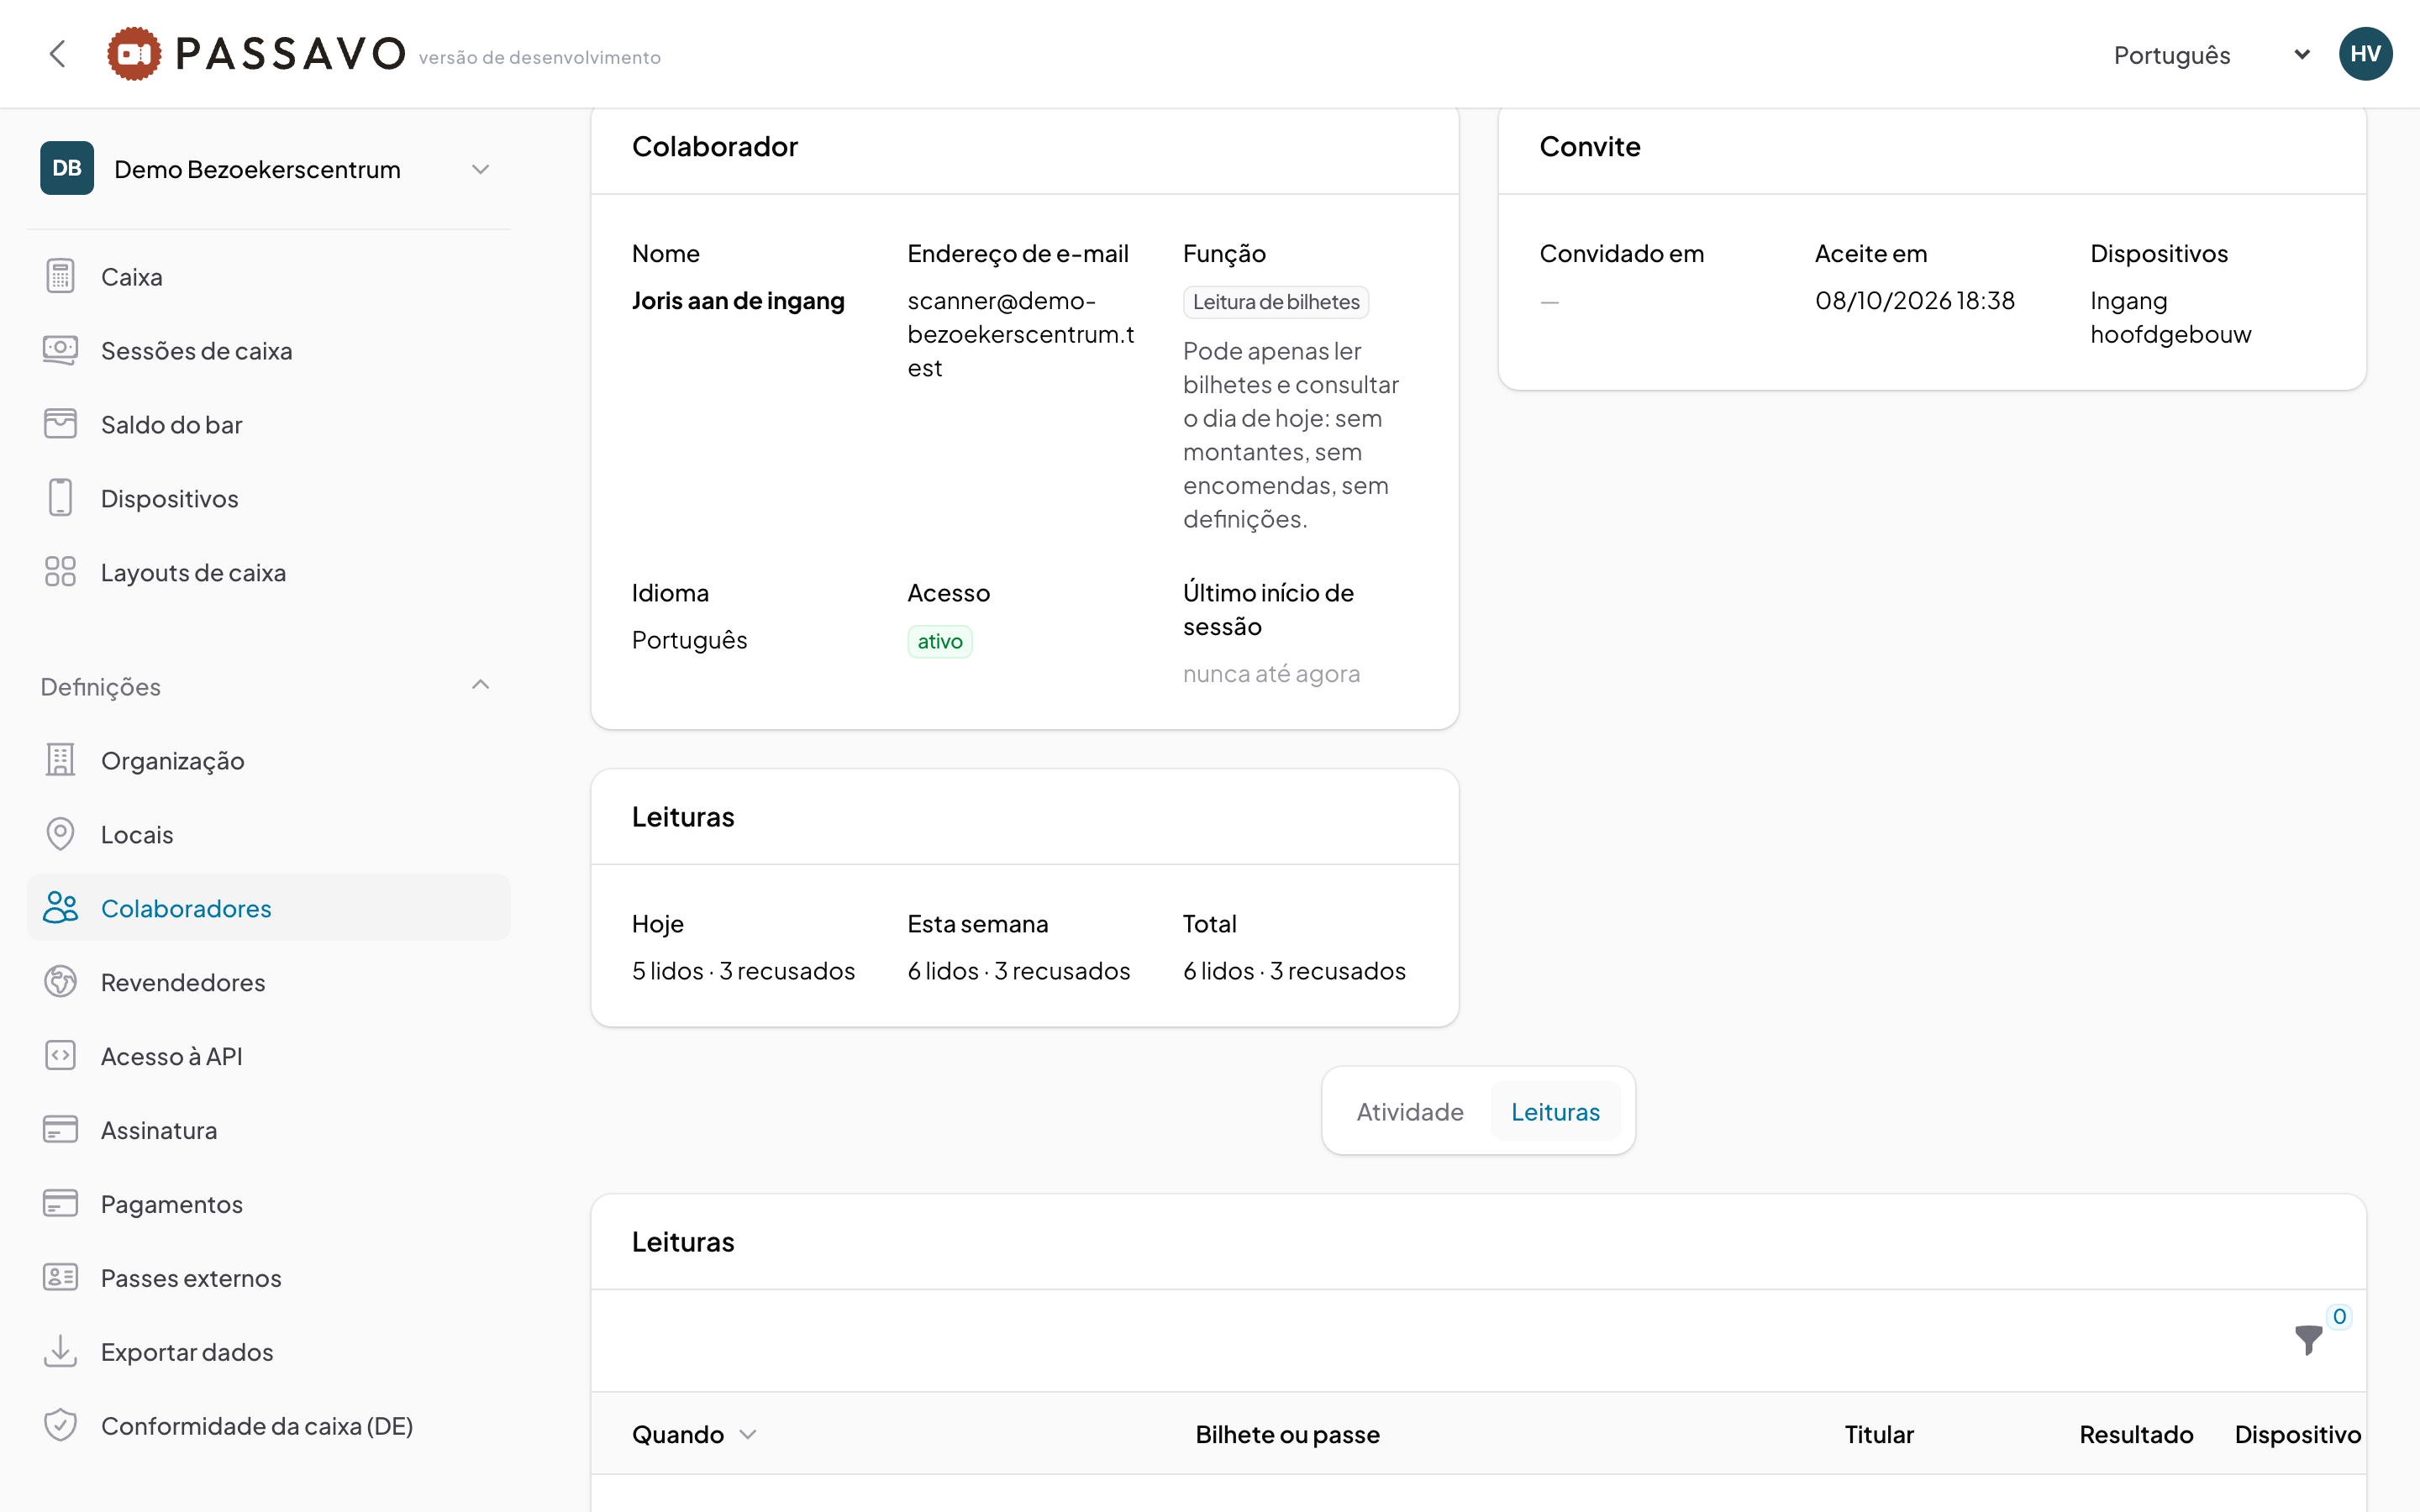Go to Pagamentos settings

269,1204
